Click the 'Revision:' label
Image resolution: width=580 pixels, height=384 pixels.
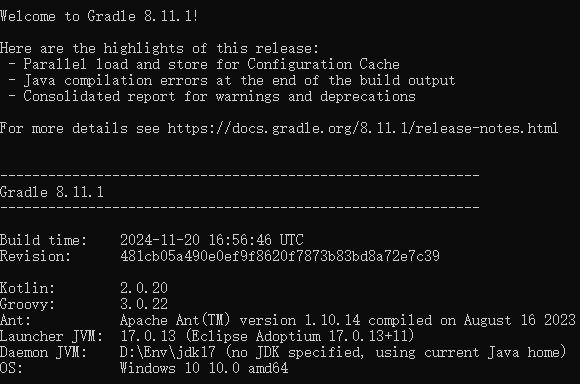point(35,256)
